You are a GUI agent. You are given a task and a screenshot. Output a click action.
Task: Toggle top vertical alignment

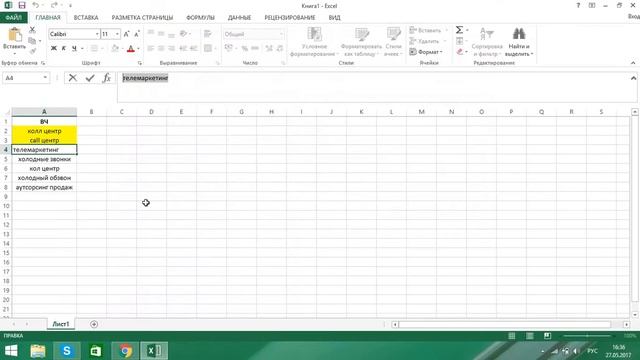151,33
